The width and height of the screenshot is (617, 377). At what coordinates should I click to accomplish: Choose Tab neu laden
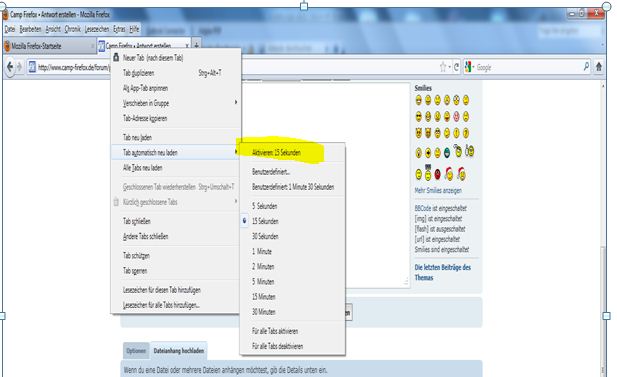point(175,137)
